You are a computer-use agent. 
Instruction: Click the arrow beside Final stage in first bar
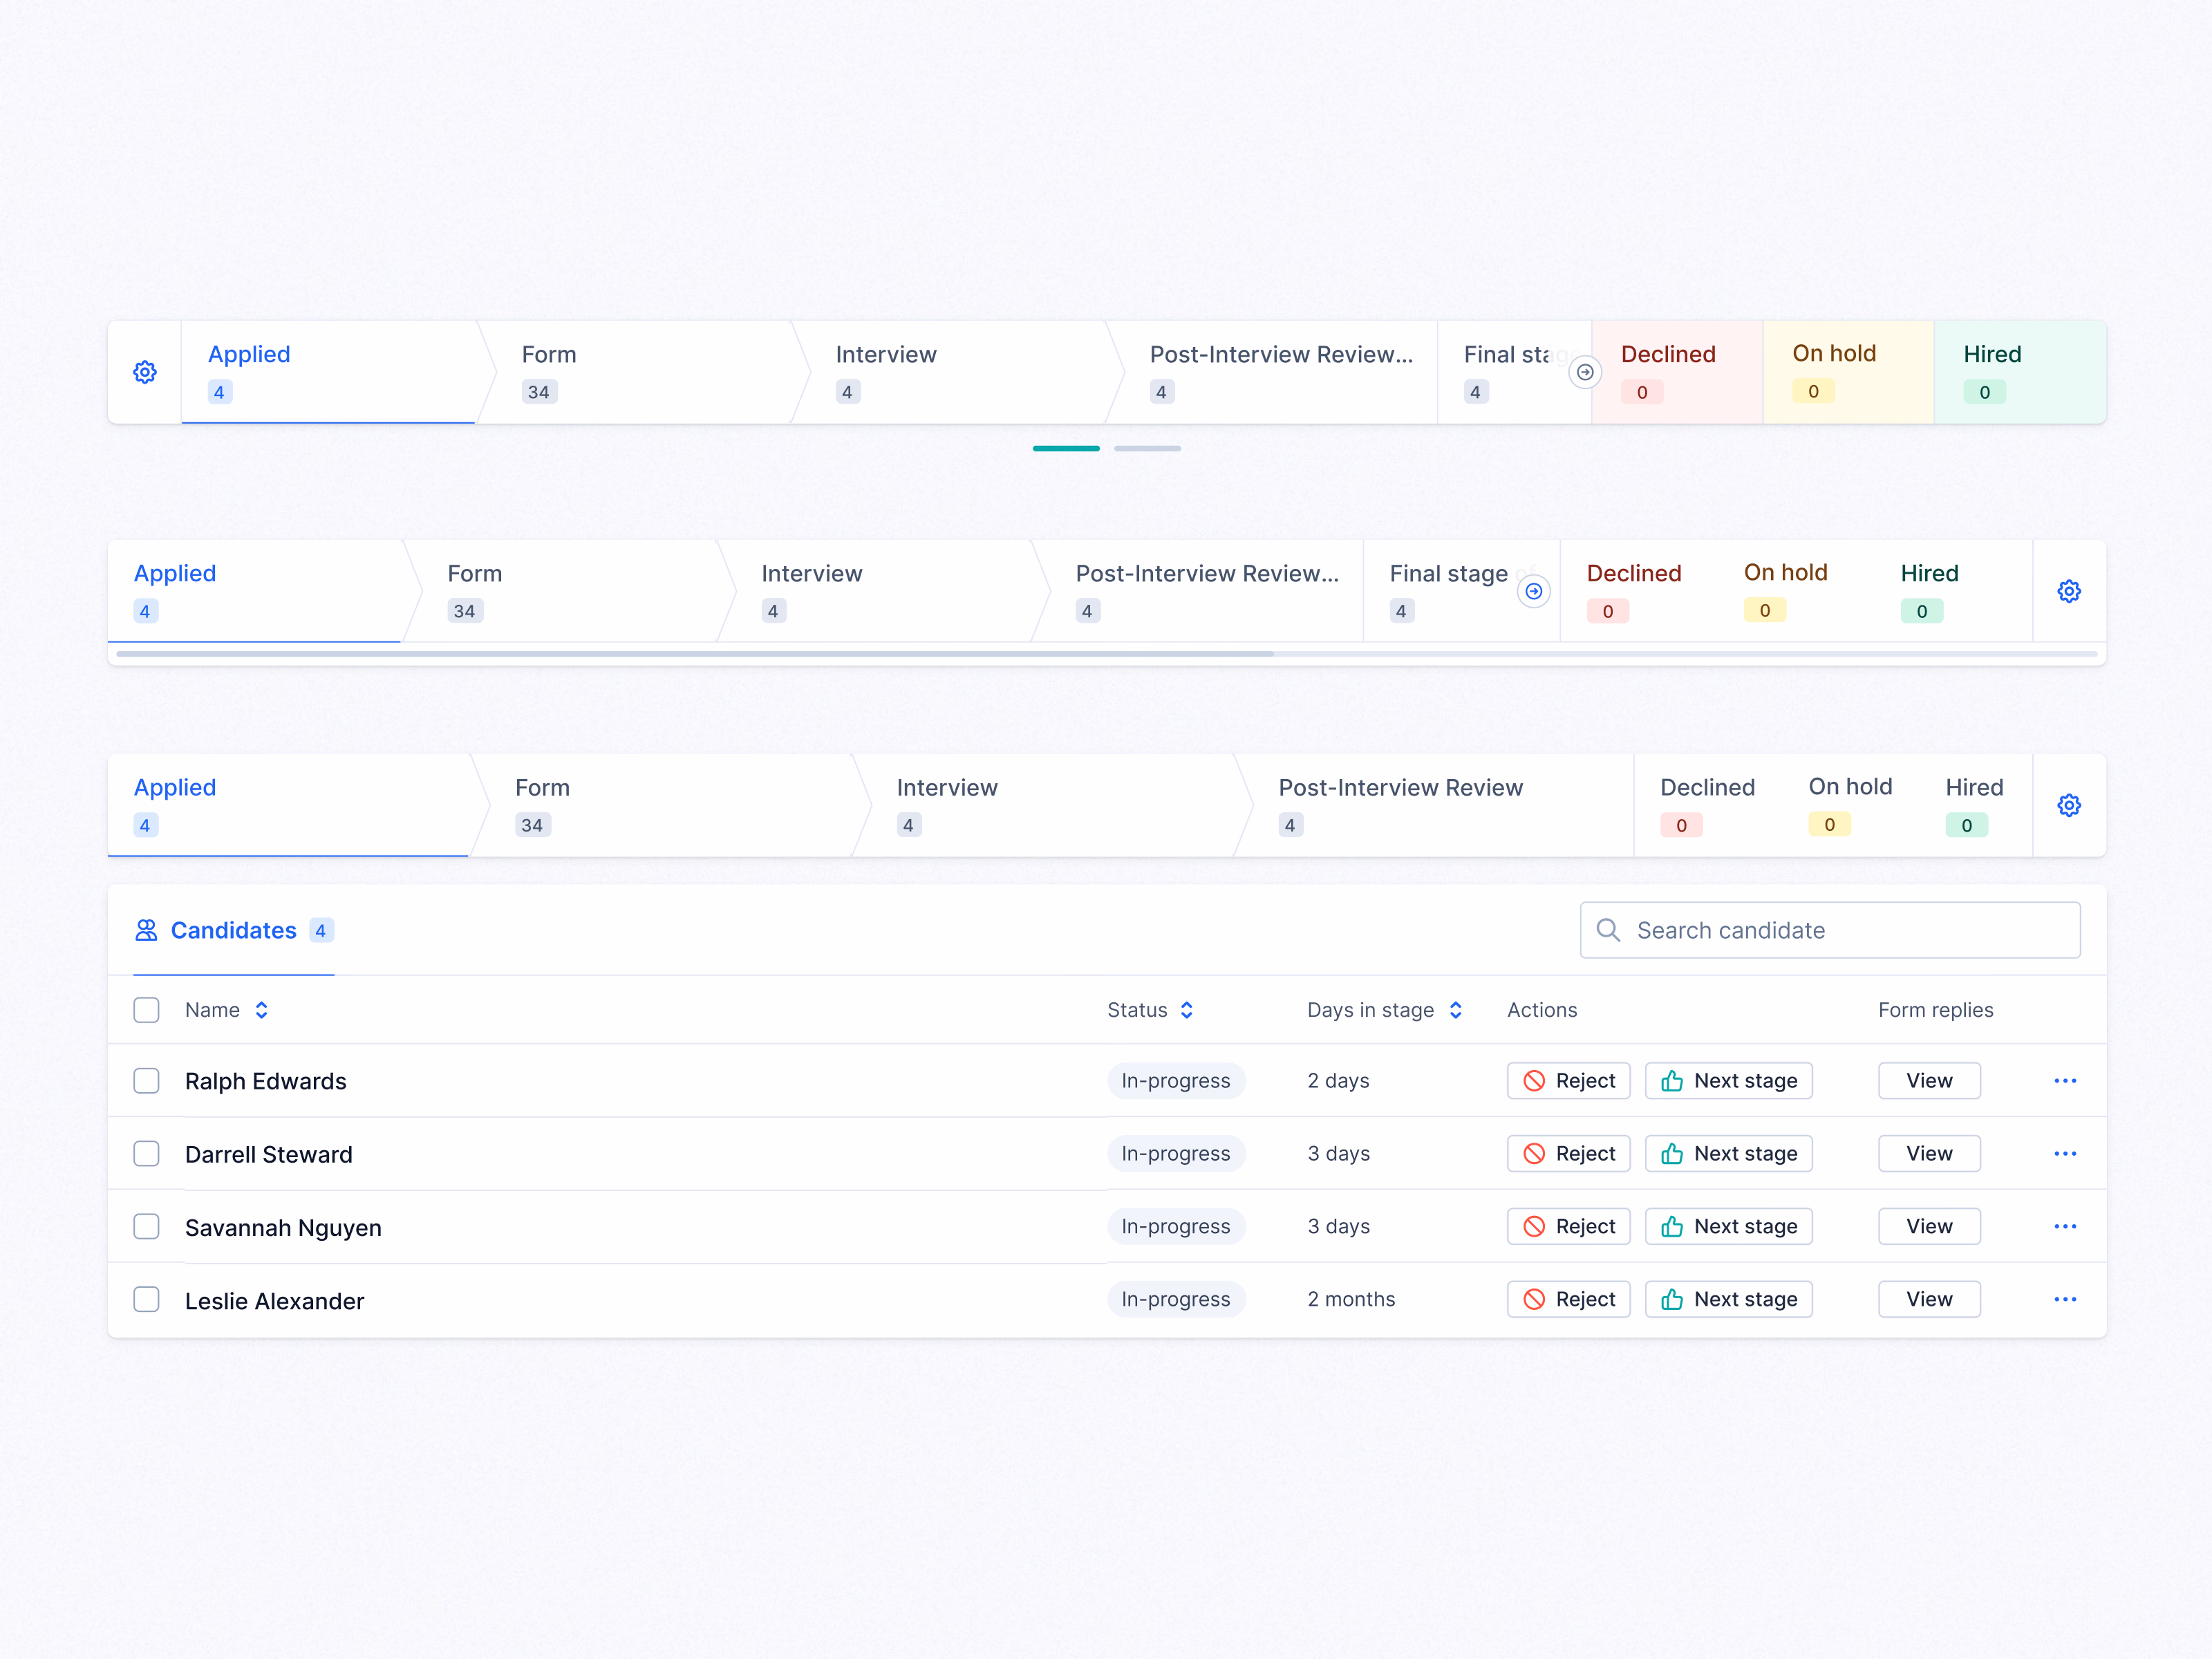pos(1585,372)
